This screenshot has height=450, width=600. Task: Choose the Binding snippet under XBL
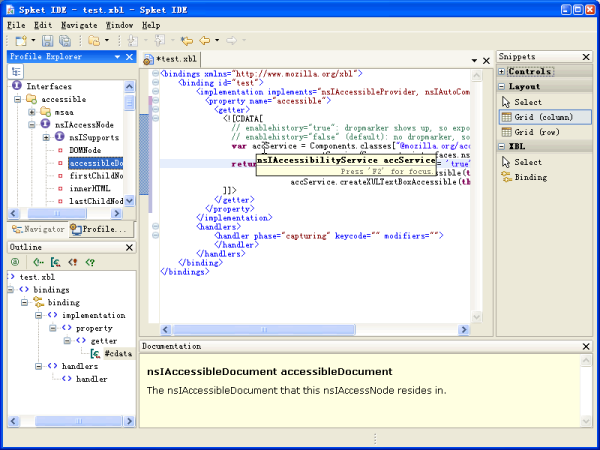(530, 177)
